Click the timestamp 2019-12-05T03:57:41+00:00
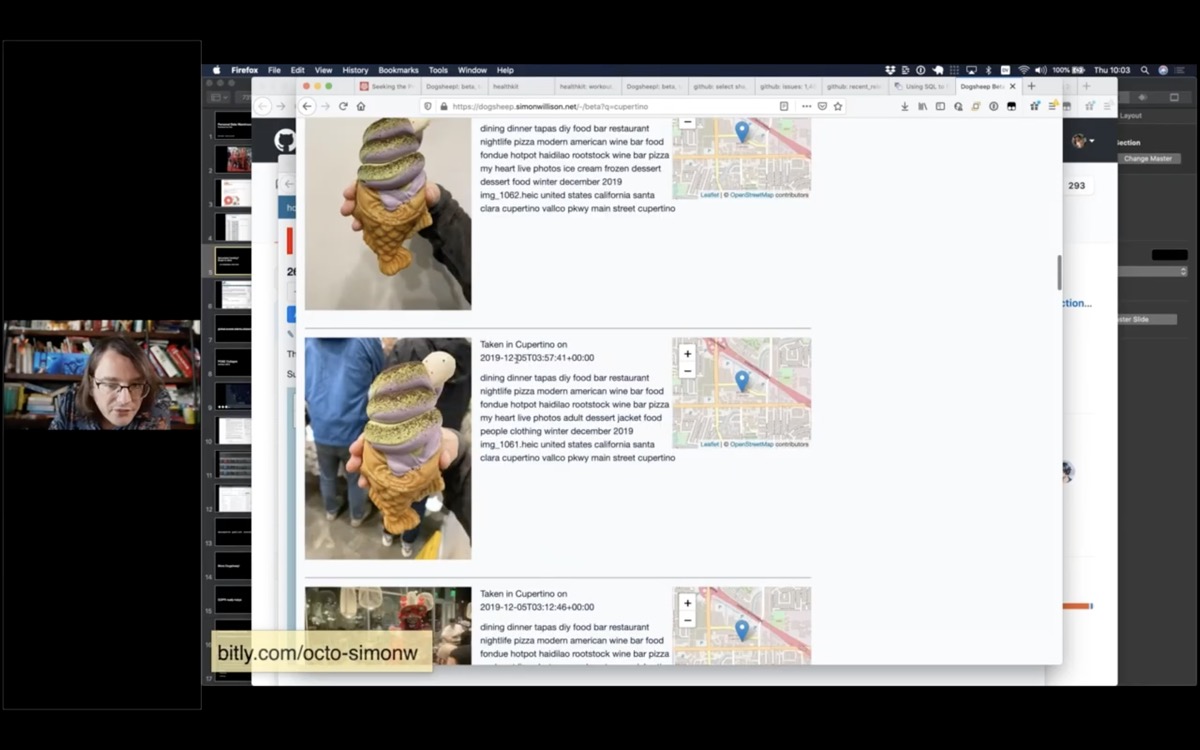 537,357
